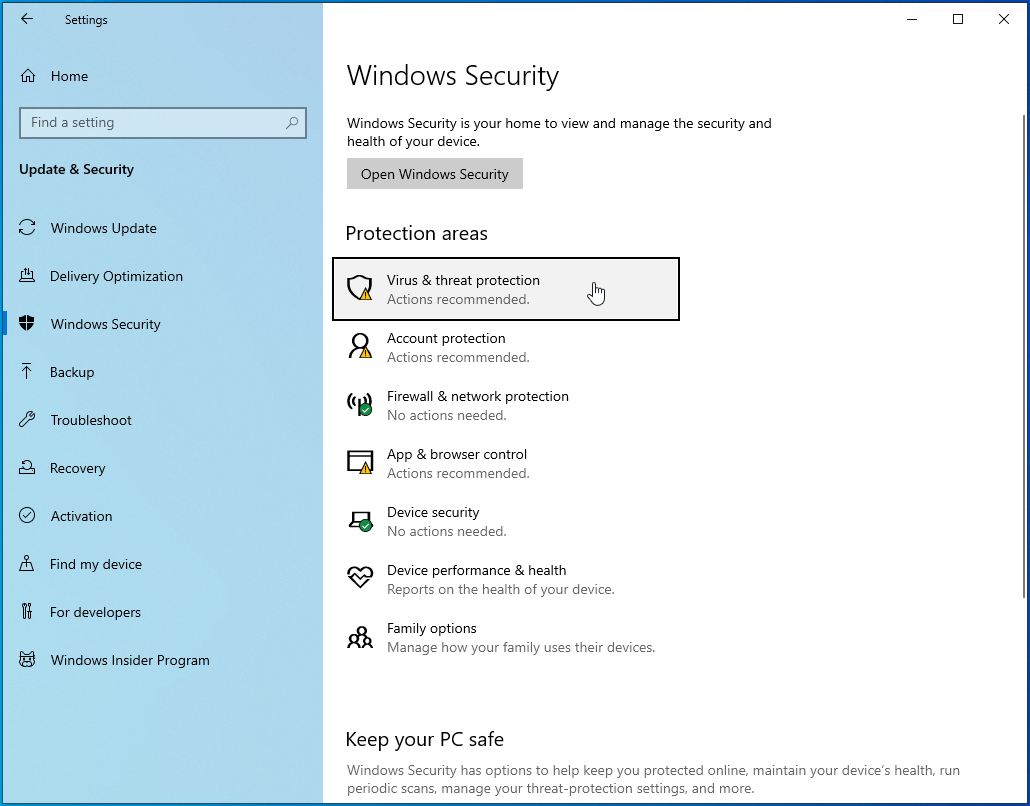The image size is (1030, 806).
Task: Open Firewall & network protection link
Action: click(x=477, y=397)
